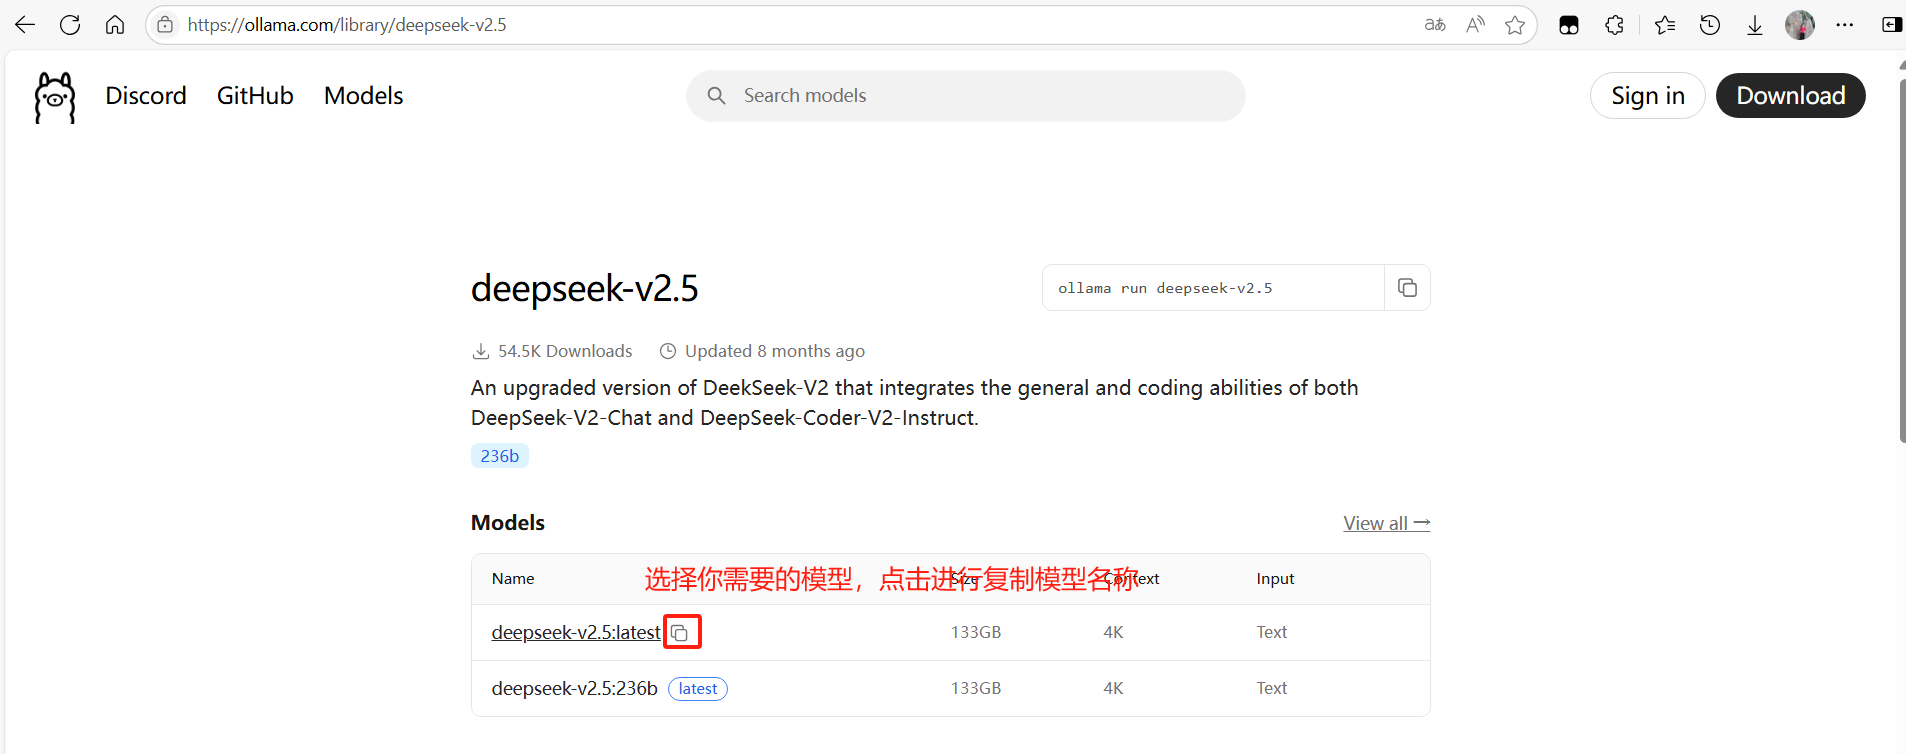Click the Models section heading
The height and width of the screenshot is (754, 1906).
click(x=508, y=523)
